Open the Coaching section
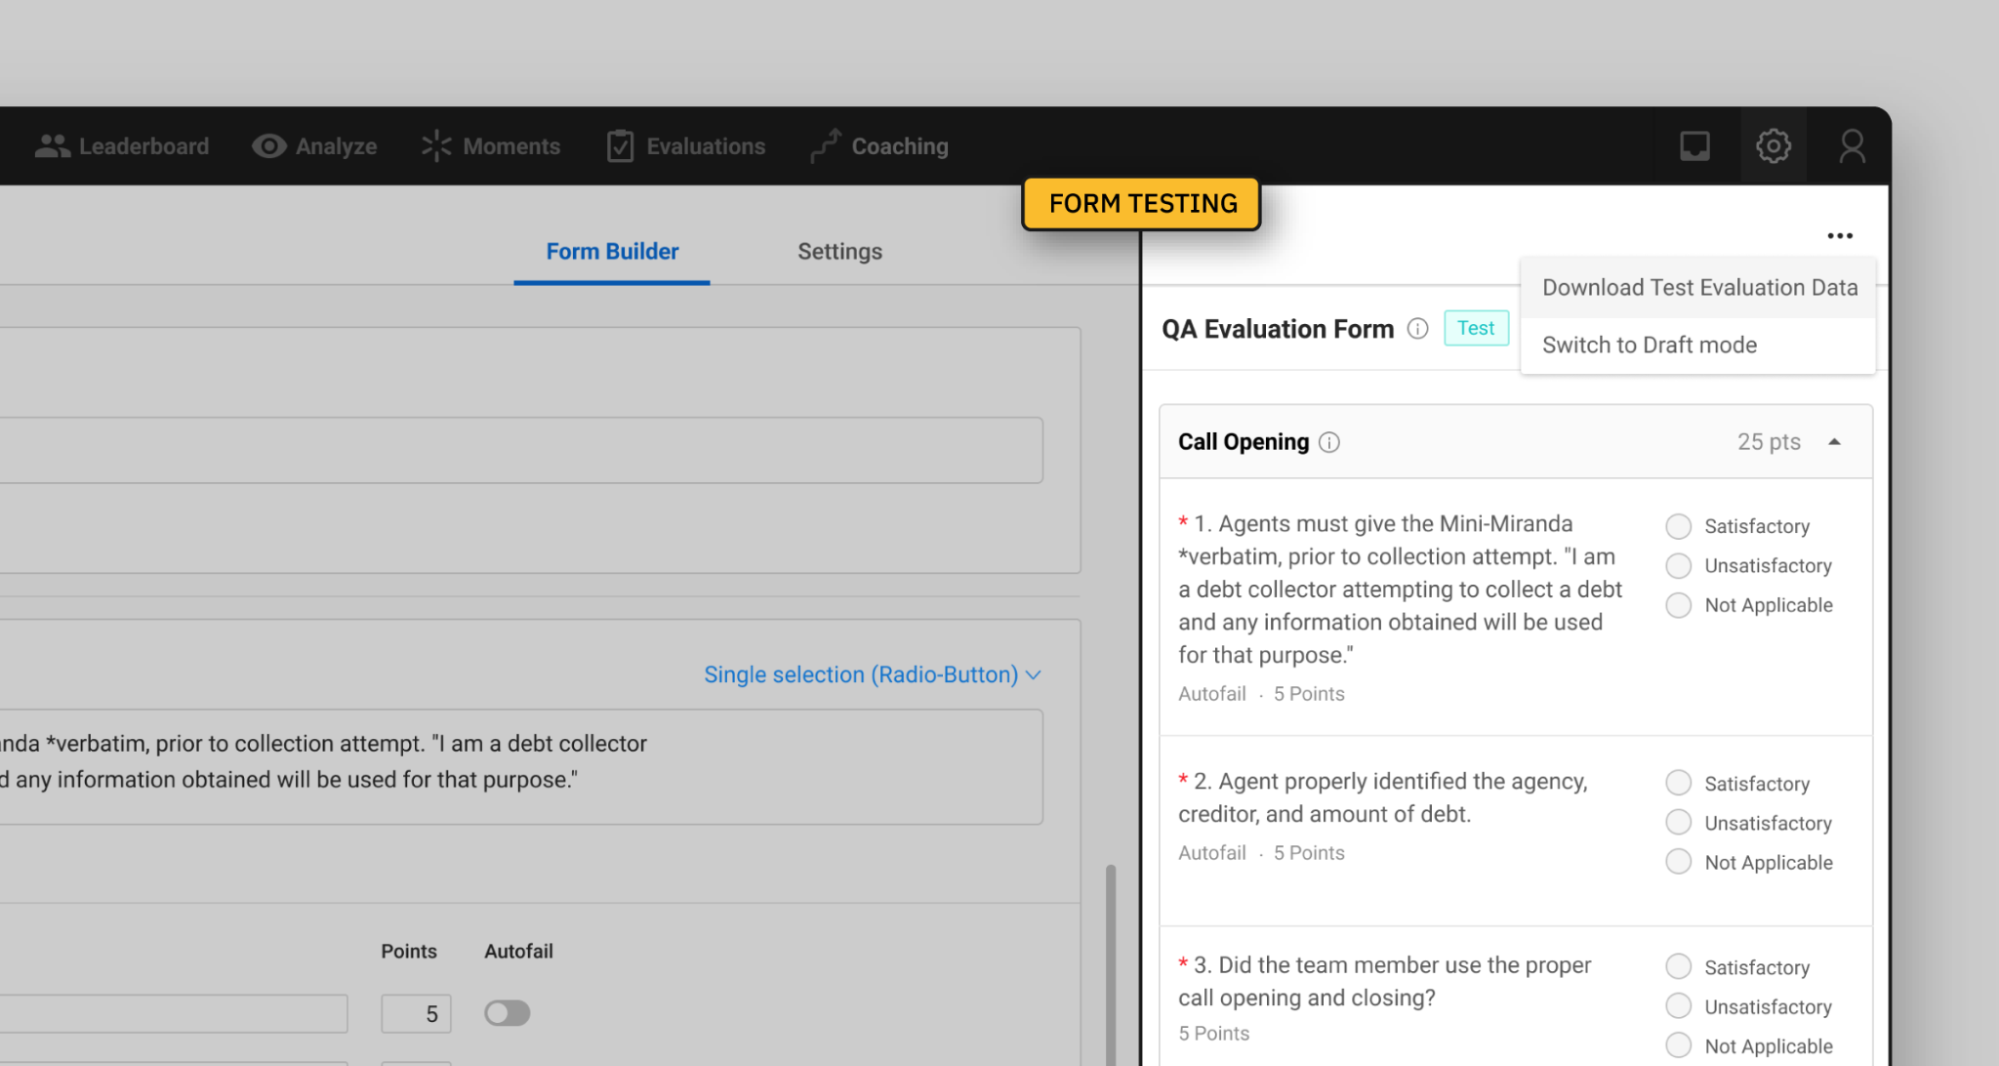 878,145
